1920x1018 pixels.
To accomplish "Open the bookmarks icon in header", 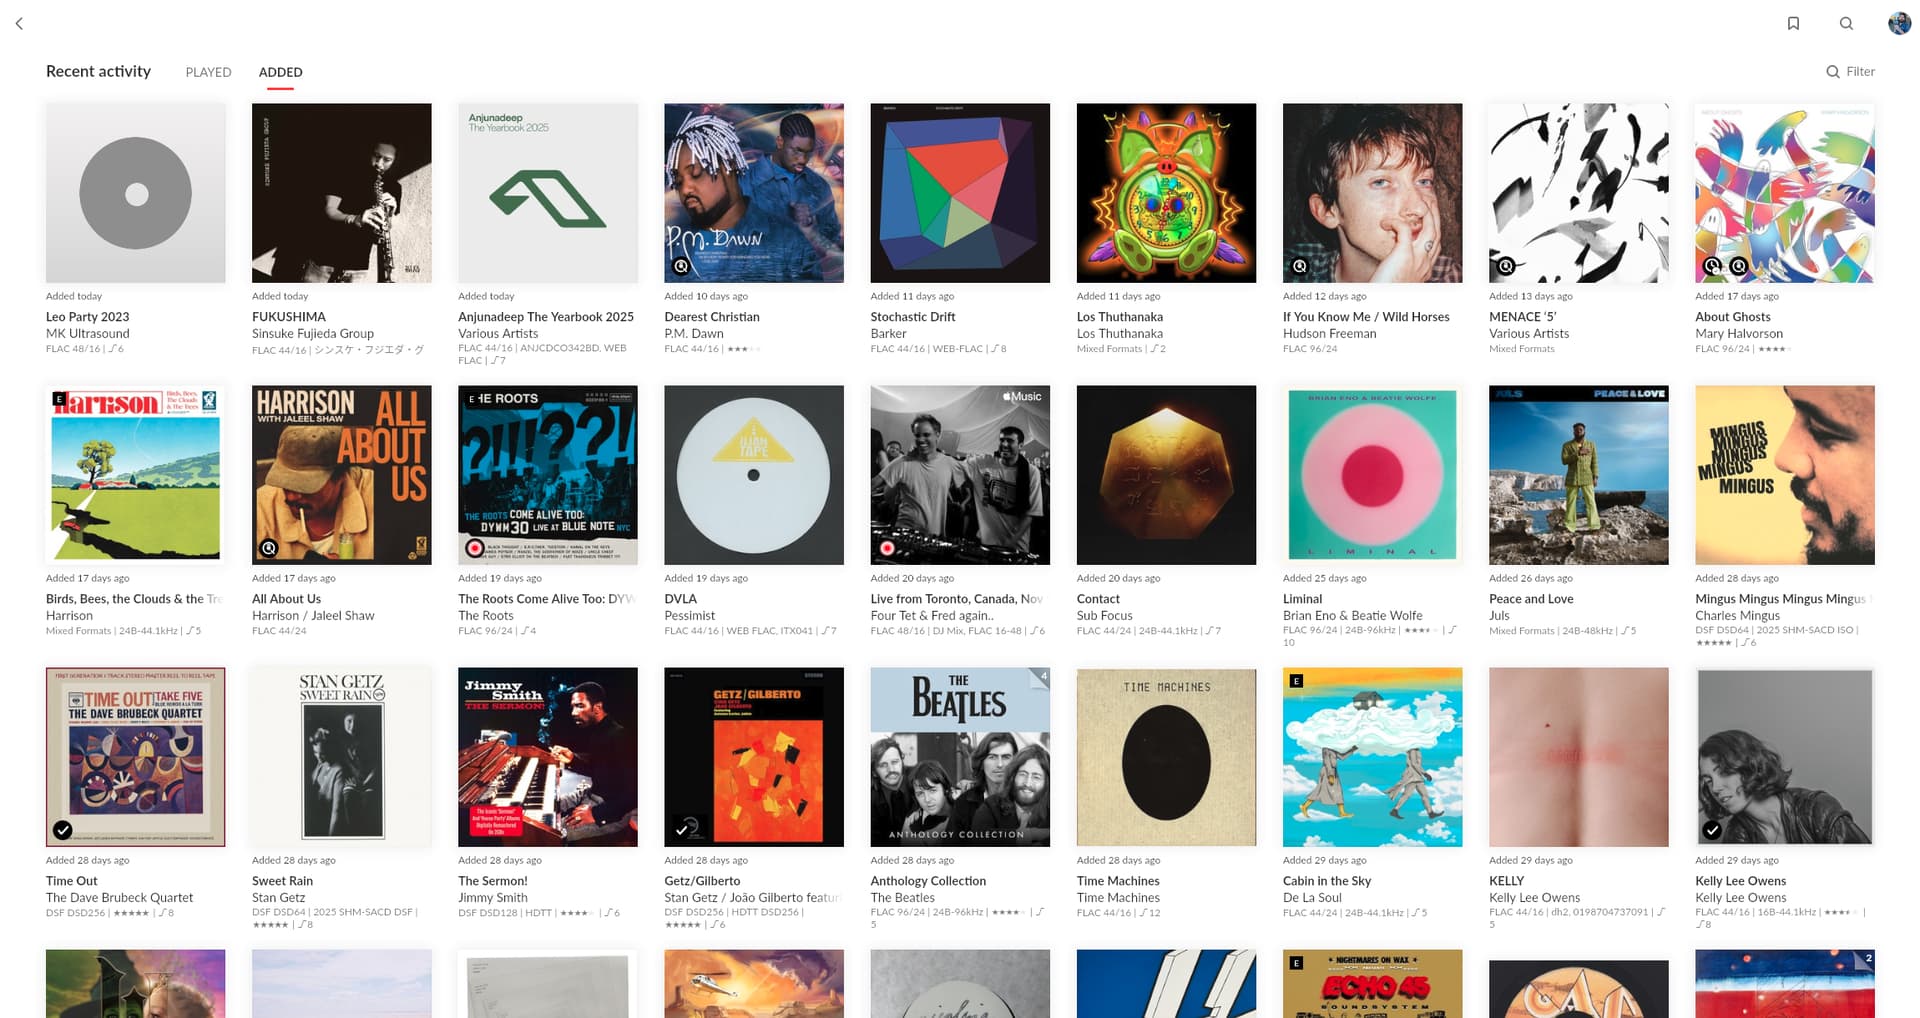I will [1793, 23].
